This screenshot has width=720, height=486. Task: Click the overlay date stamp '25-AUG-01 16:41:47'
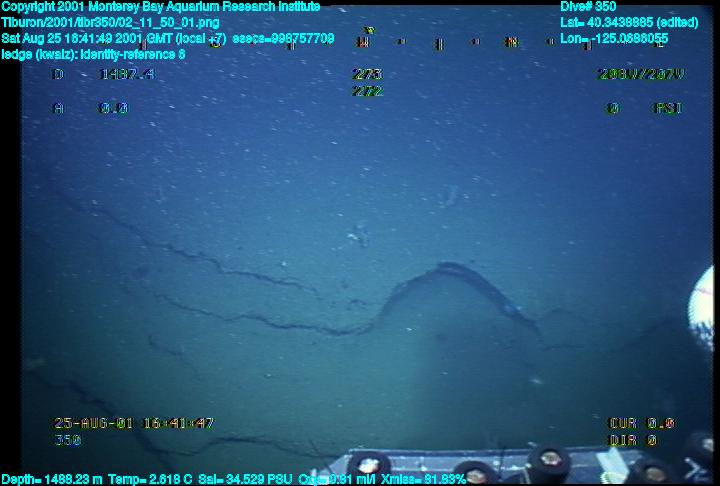point(134,423)
